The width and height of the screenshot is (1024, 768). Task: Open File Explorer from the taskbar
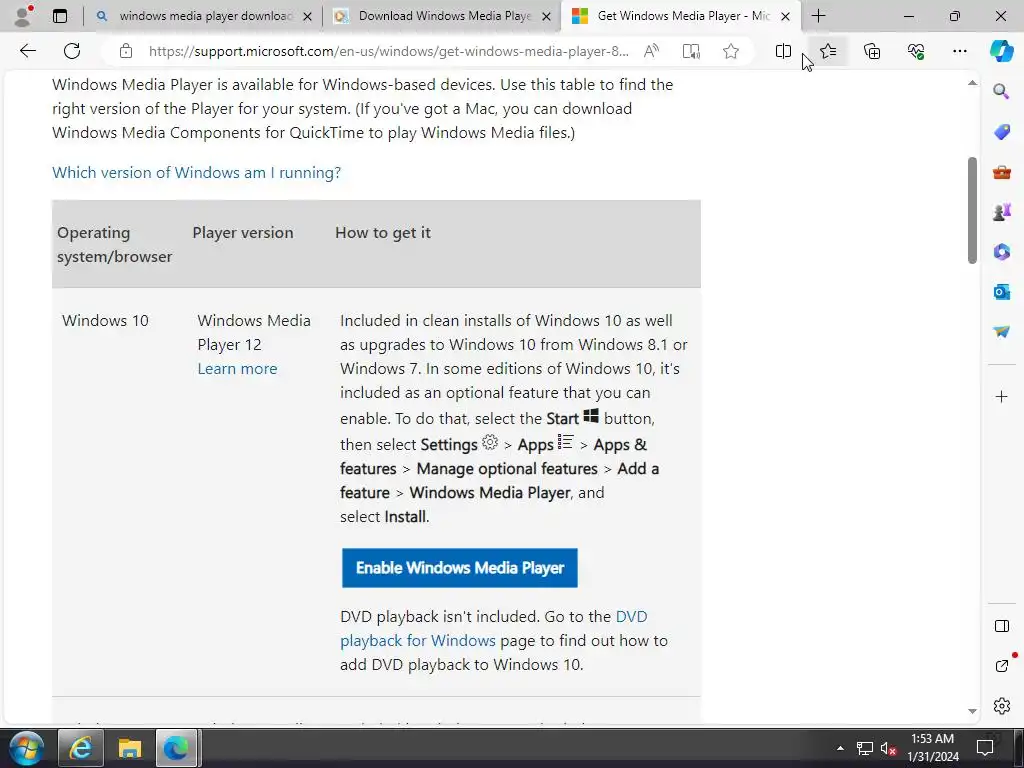129,748
